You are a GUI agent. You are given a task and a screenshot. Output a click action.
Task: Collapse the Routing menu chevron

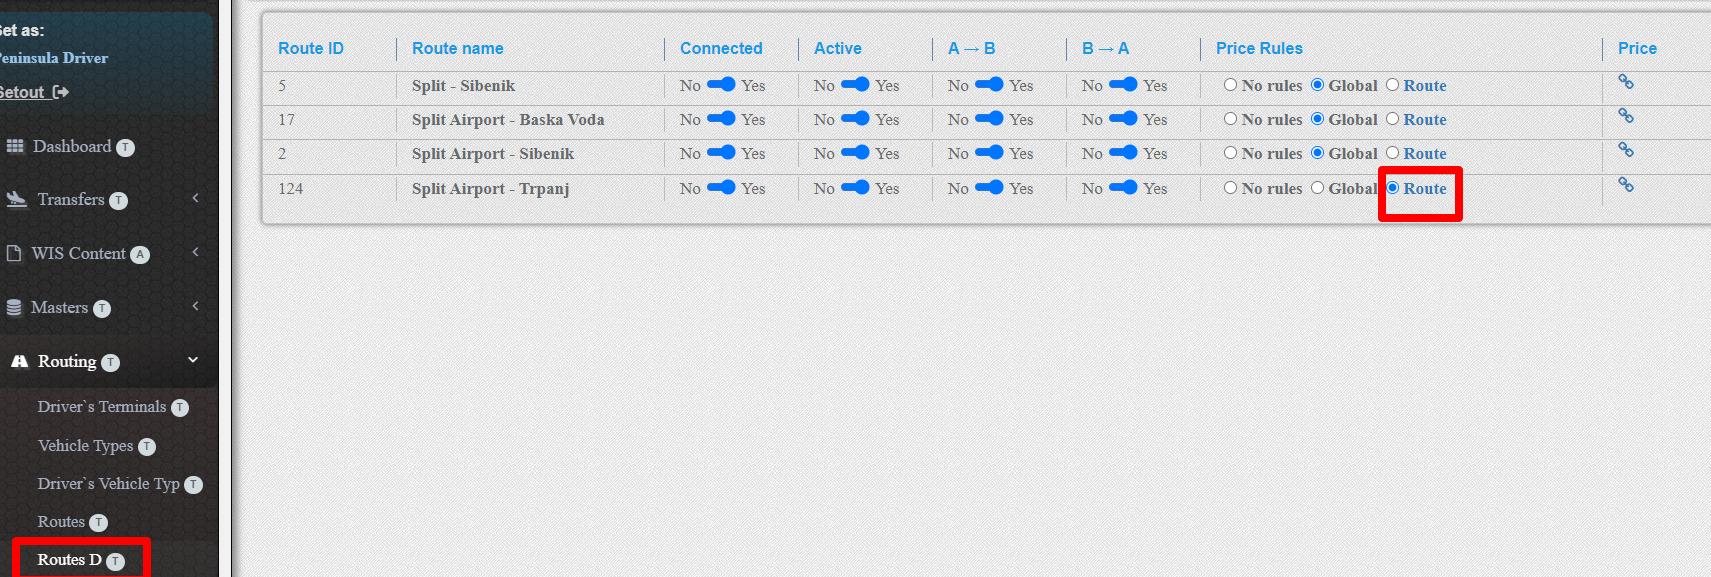[193, 360]
